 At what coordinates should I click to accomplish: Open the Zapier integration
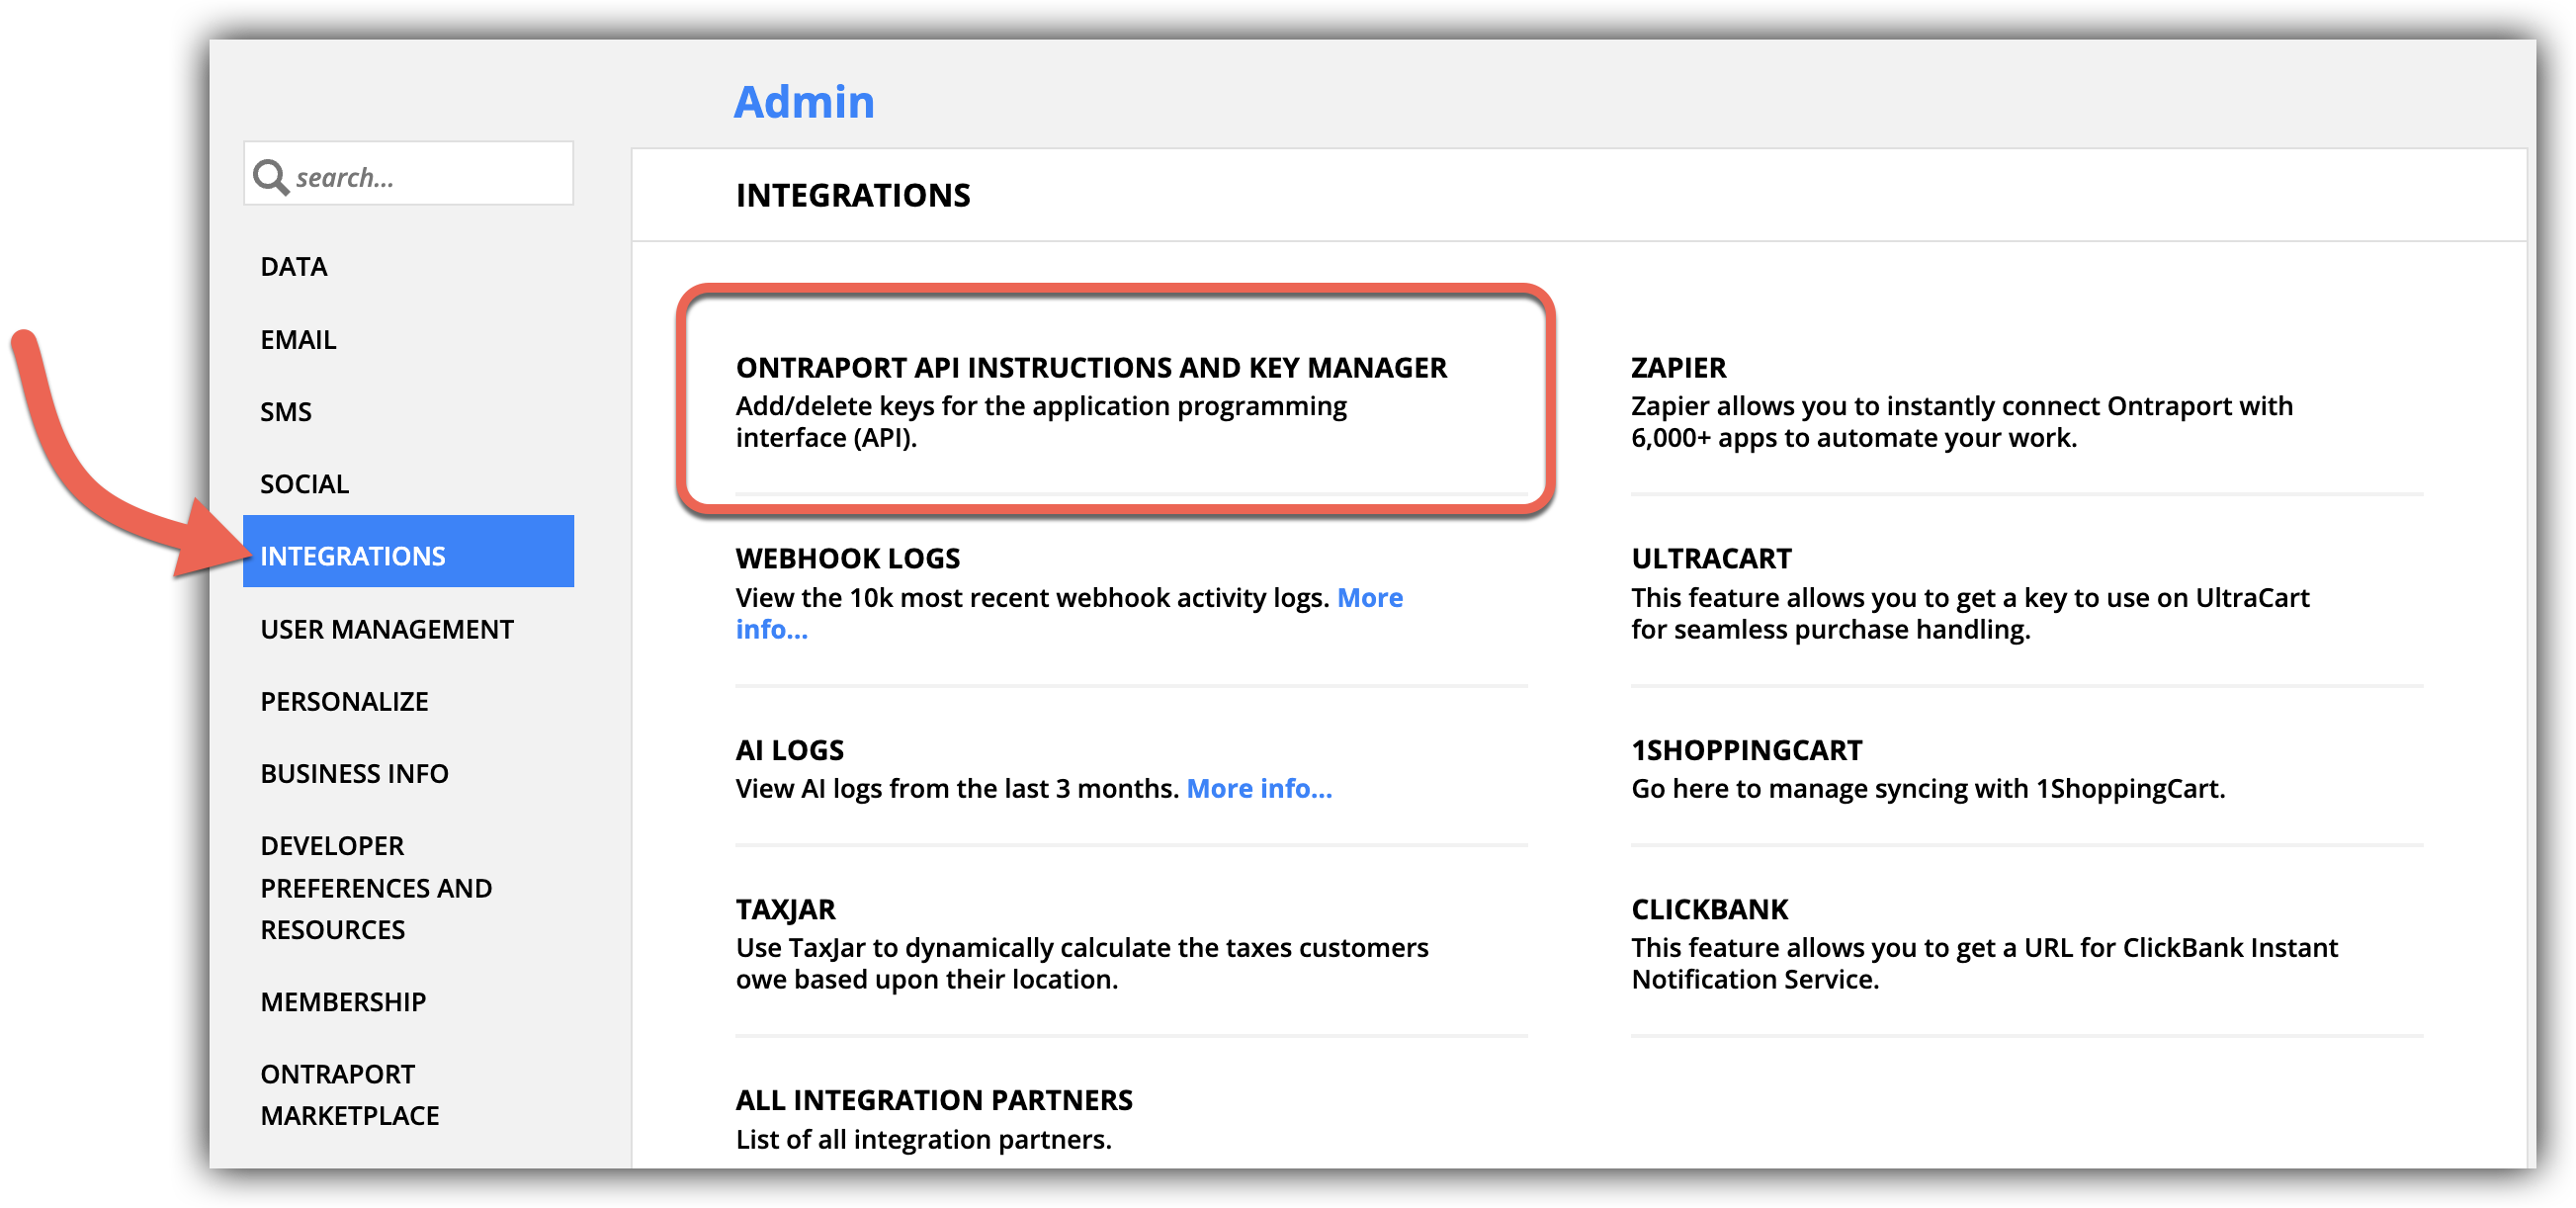[1677, 368]
